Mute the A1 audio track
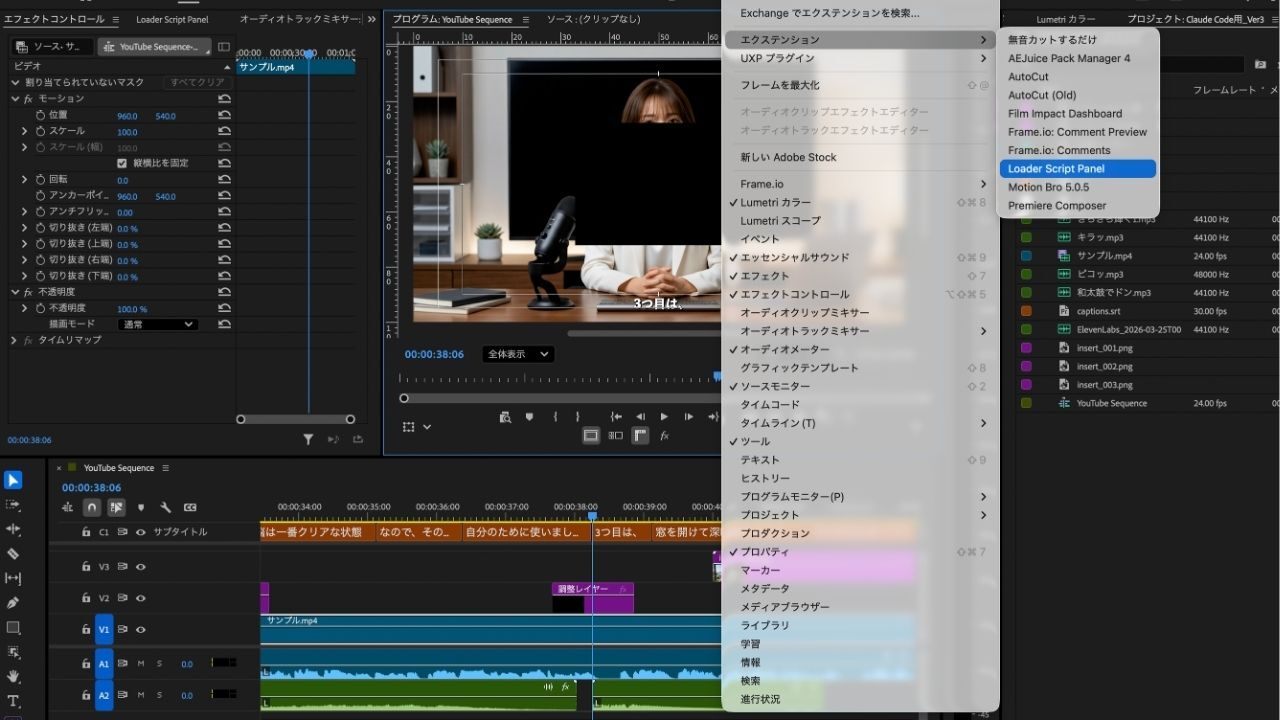Image resolution: width=1280 pixels, height=720 pixels. [x=141, y=663]
